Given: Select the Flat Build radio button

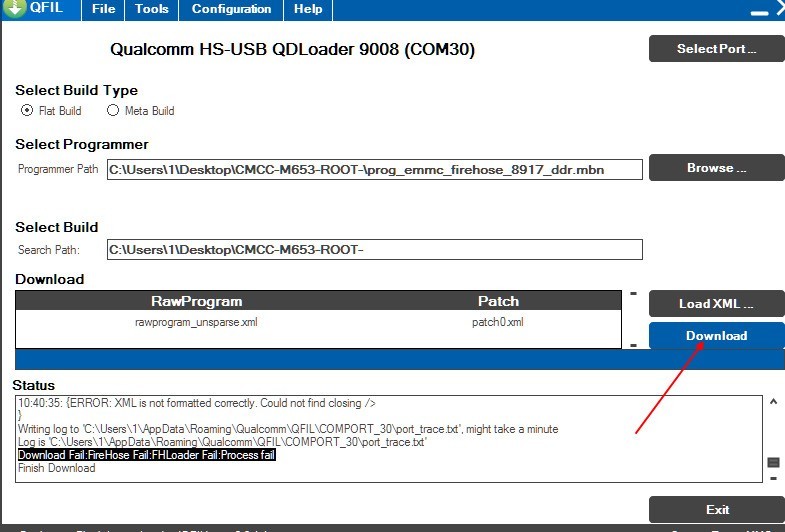Looking at the screenshot, I should click(27, 110).
